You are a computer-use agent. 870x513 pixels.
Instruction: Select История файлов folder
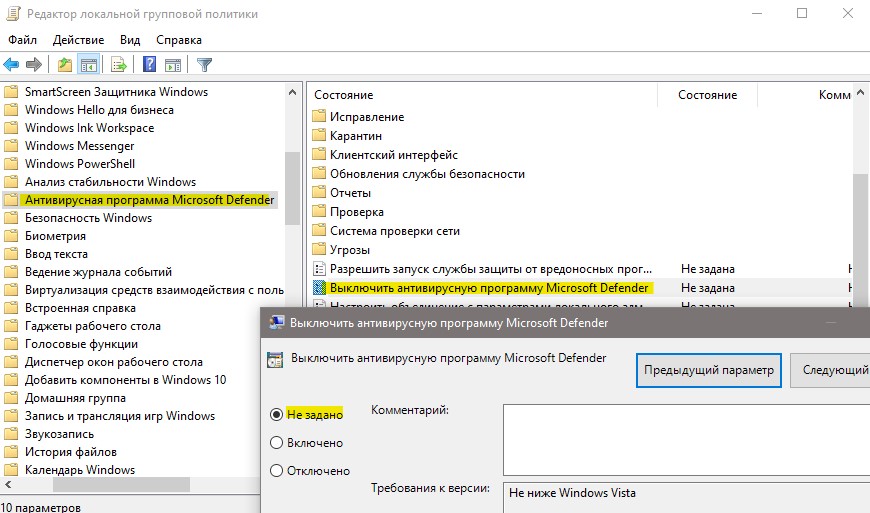click(x=70, y=452)
